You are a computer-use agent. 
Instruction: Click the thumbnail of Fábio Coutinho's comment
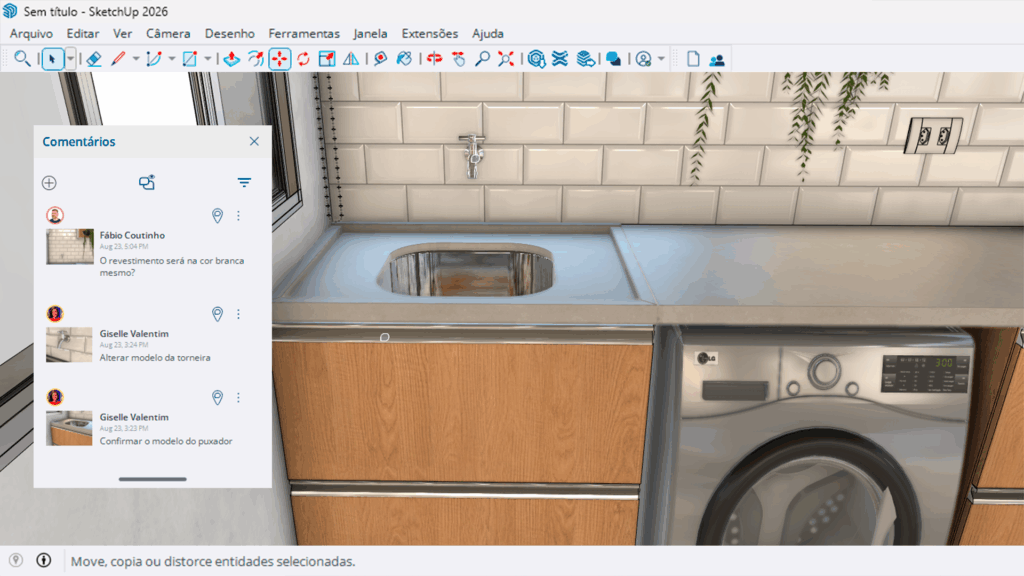coord(70,246)
